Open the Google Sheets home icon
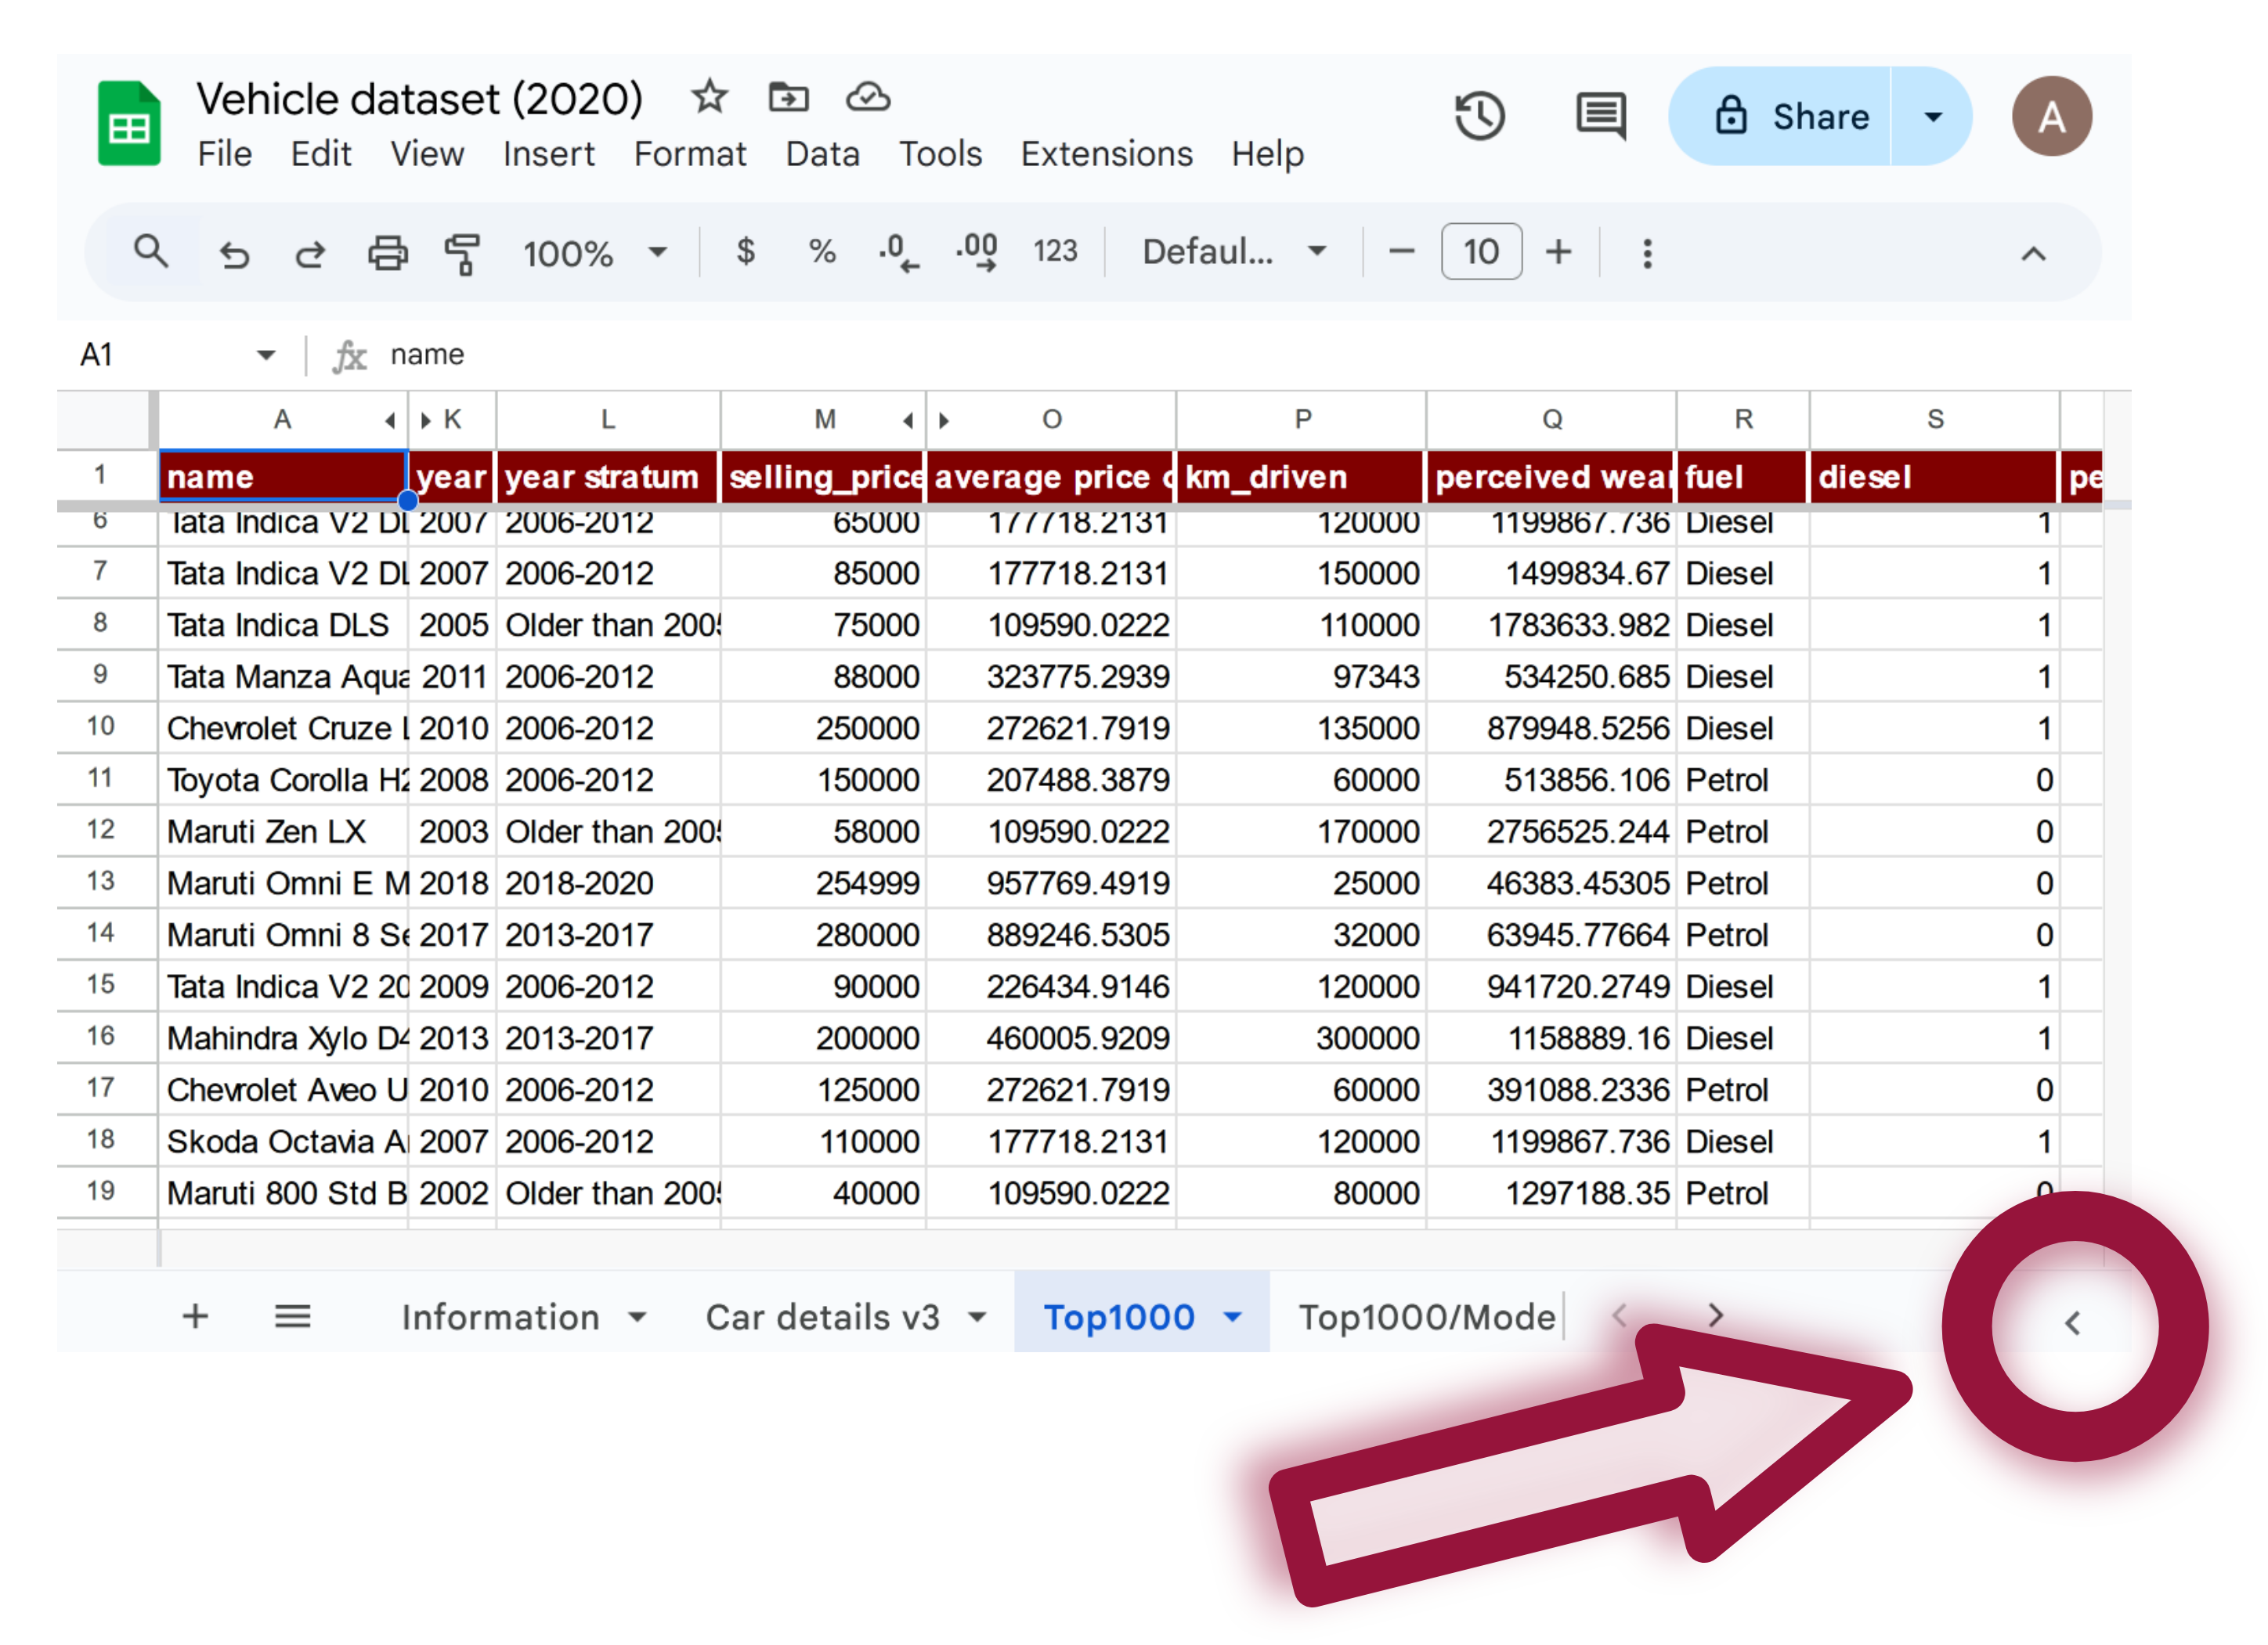 (x=128, y=123)
